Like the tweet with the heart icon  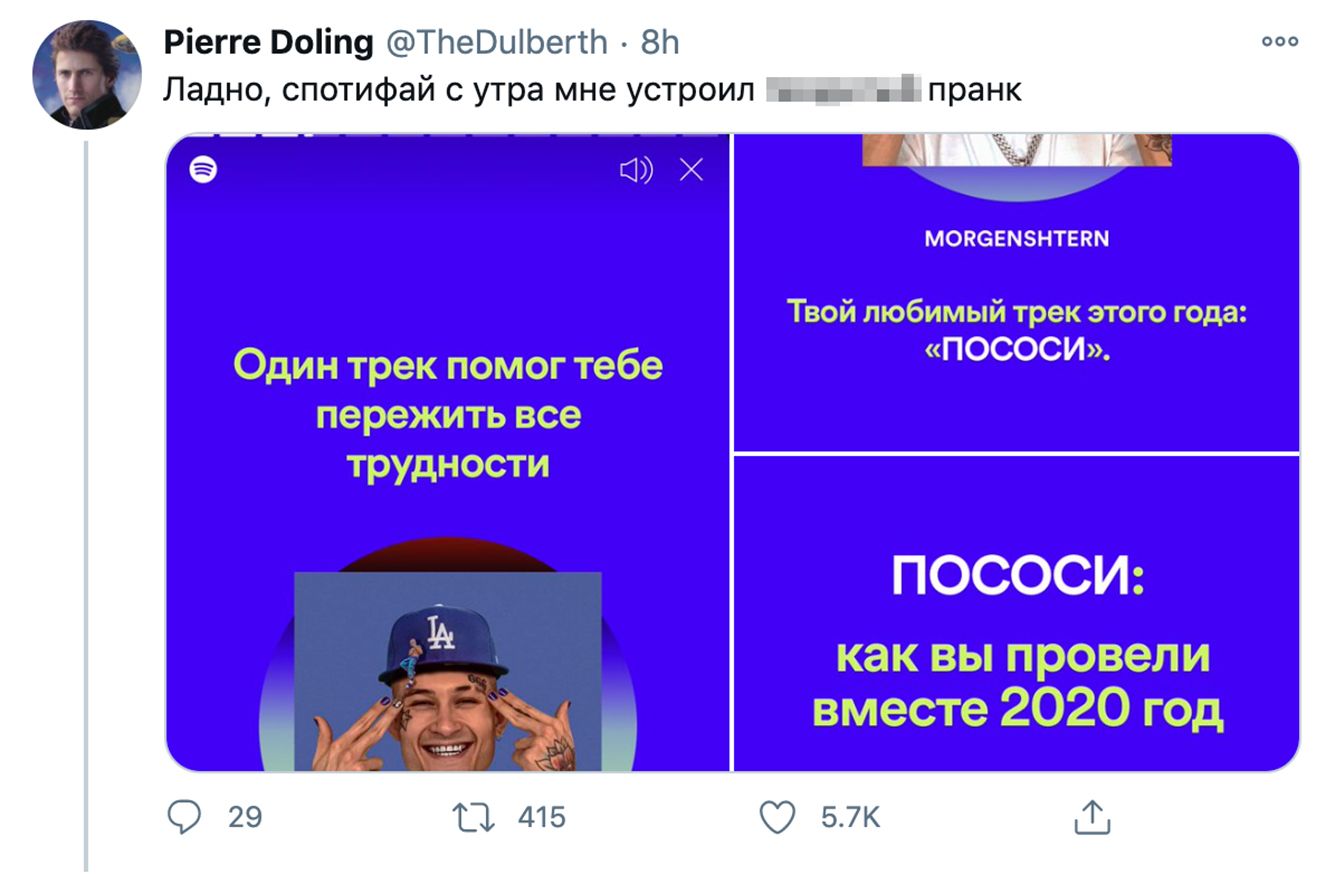coord(777,818)
